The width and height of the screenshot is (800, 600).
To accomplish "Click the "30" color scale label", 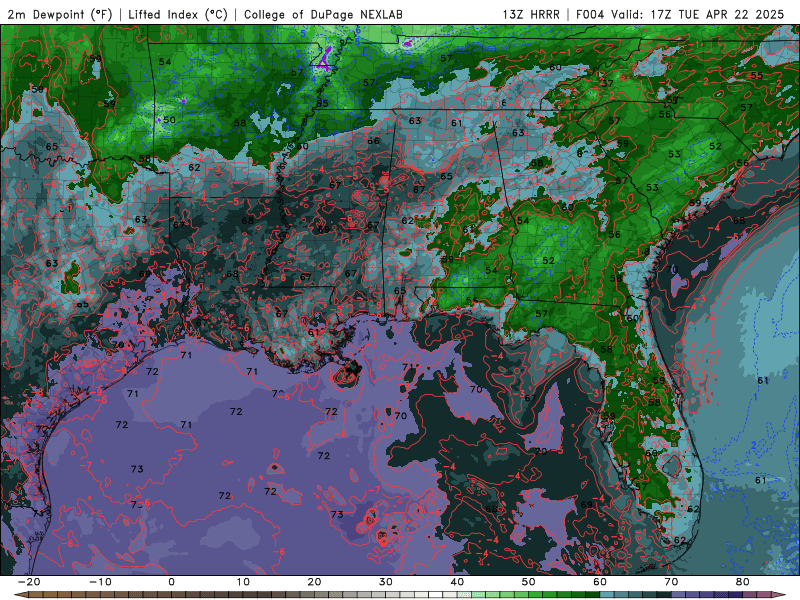I will pyautogui.click(x=386, y=582).
